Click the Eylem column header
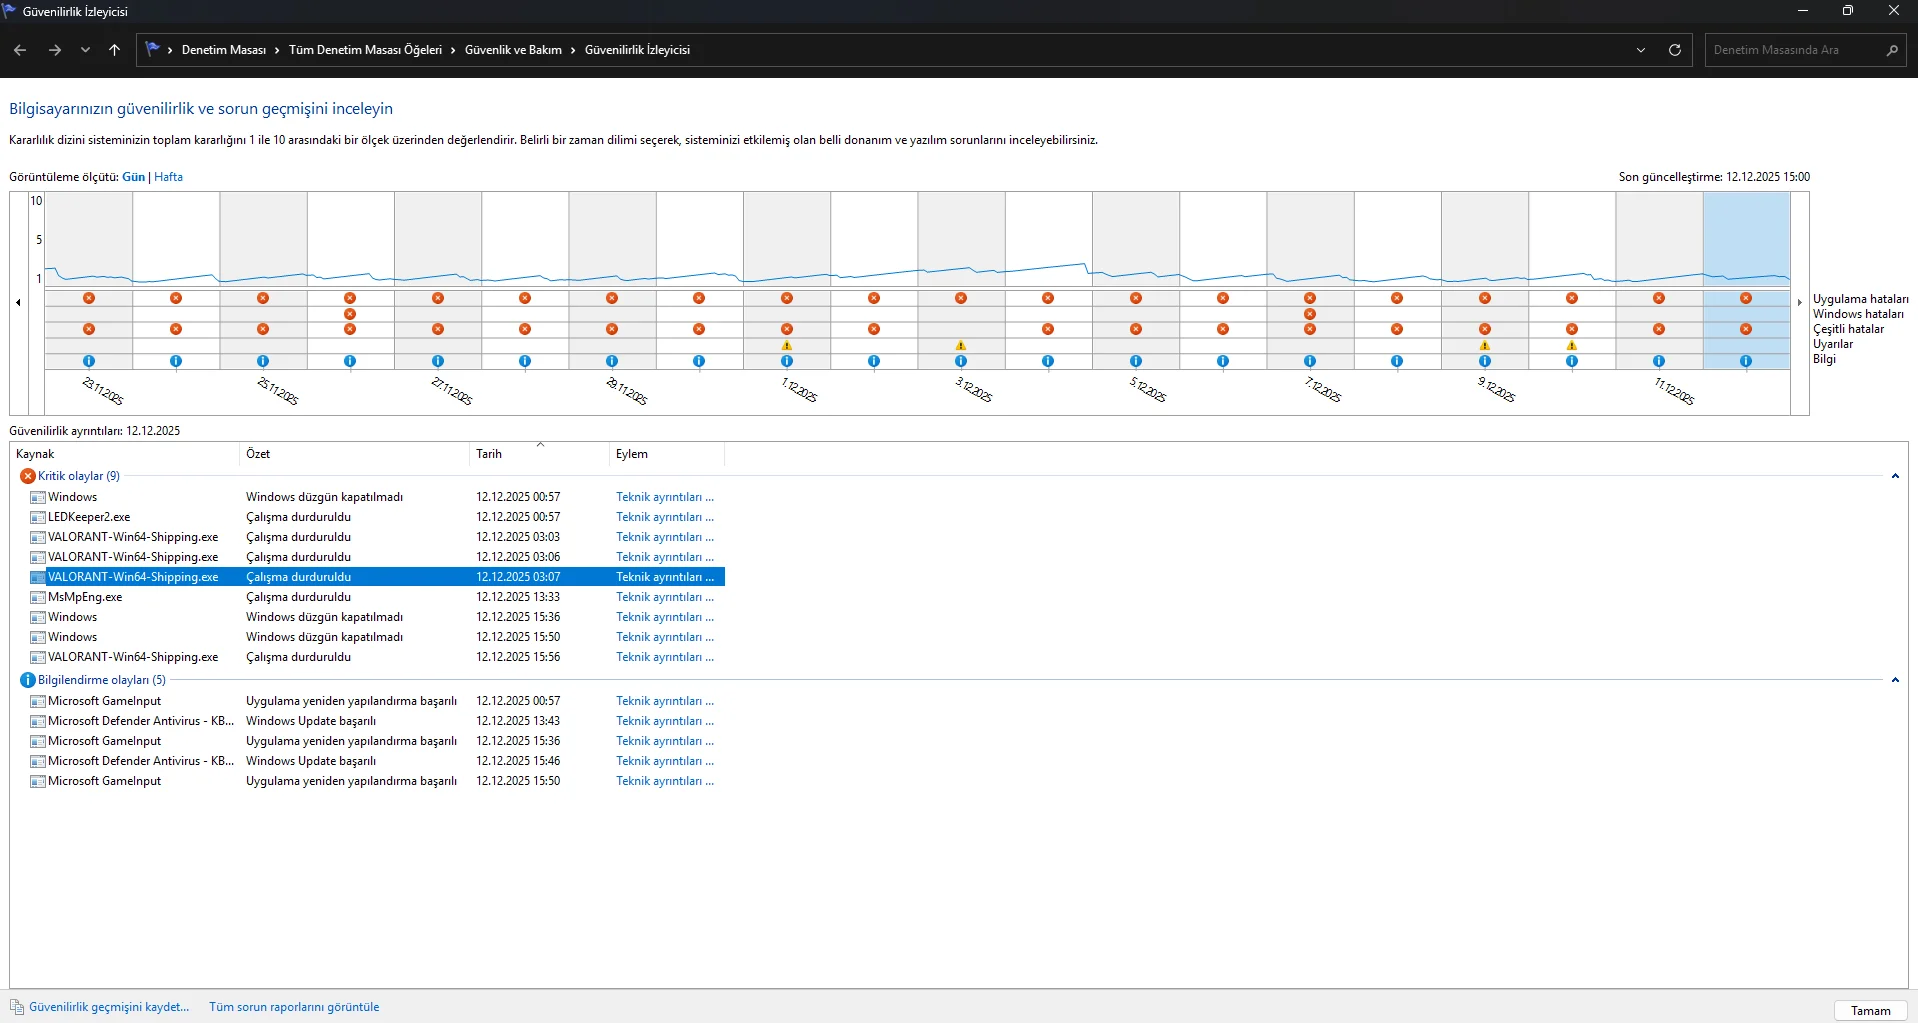Image resolution: width=1918 pixels, height=1023 pixels. pyautogui.click(x=666, y=454)
